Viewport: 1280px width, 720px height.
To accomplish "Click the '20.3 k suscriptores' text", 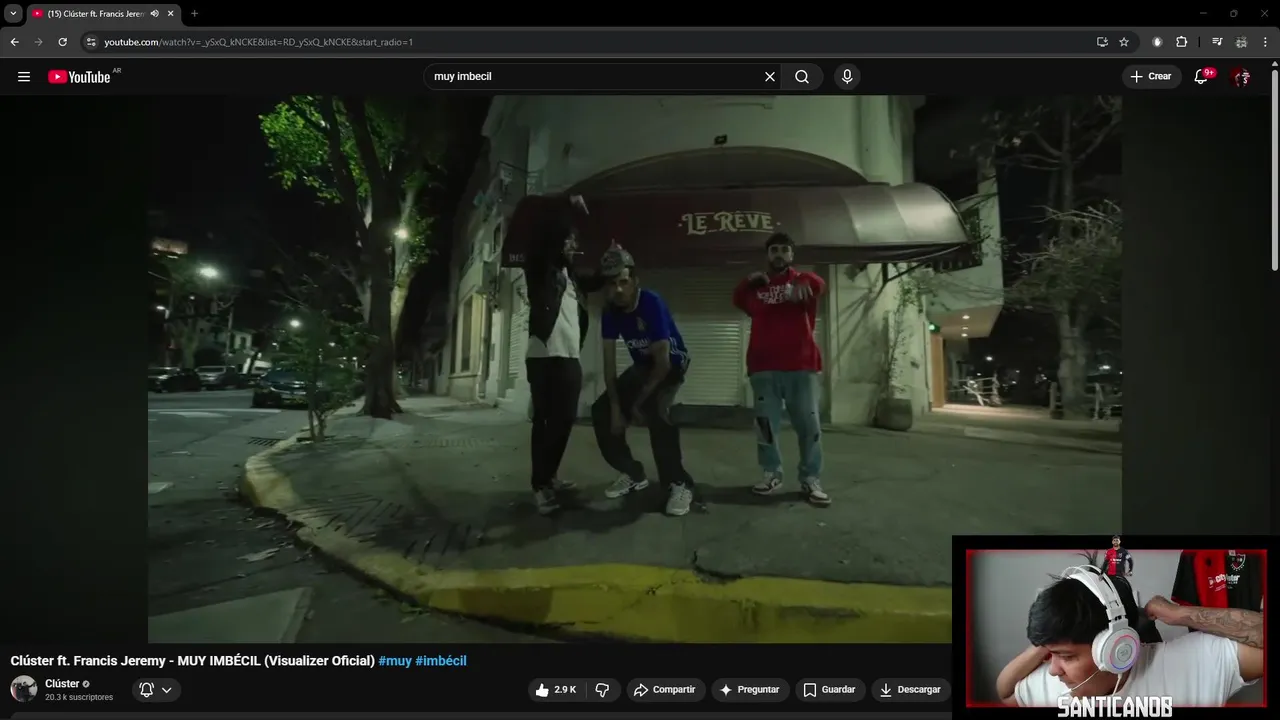I will coord(79,697).
